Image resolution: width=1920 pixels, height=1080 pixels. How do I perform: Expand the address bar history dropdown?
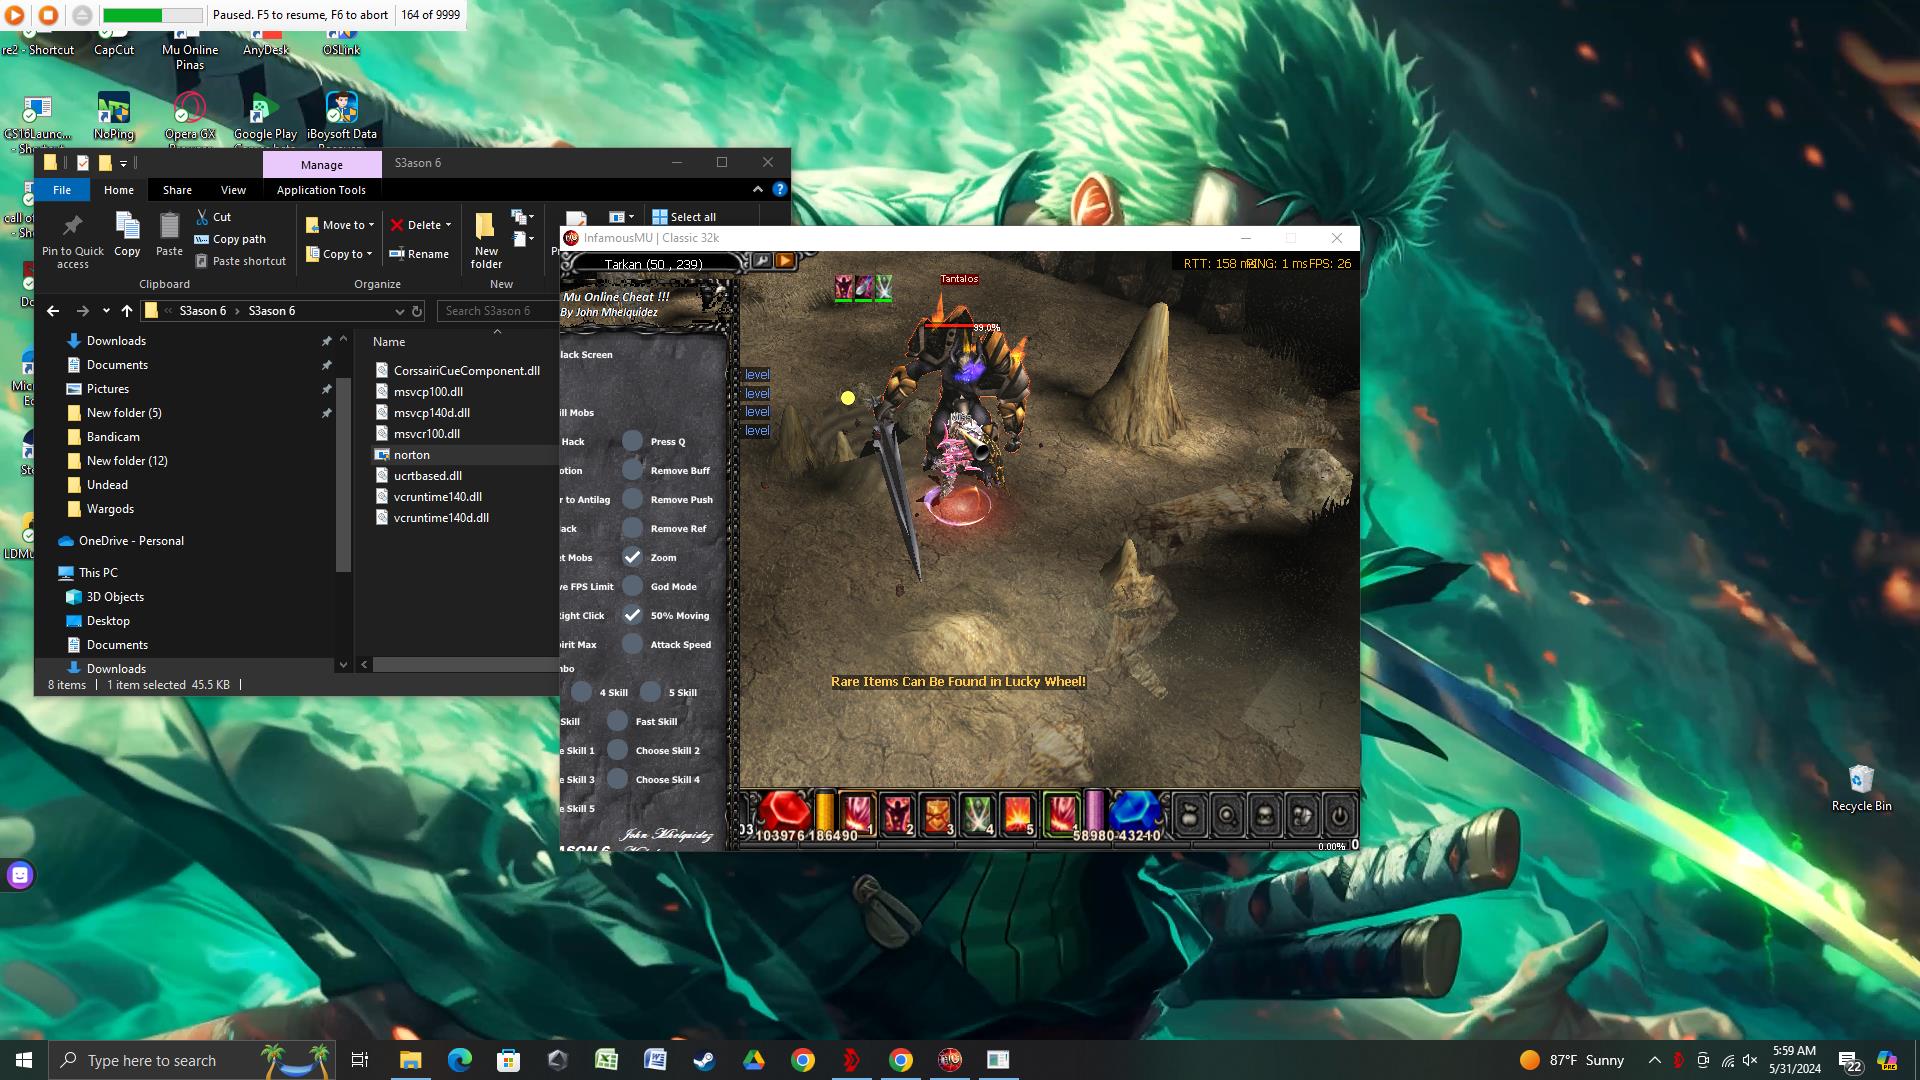tap(399, 311)
